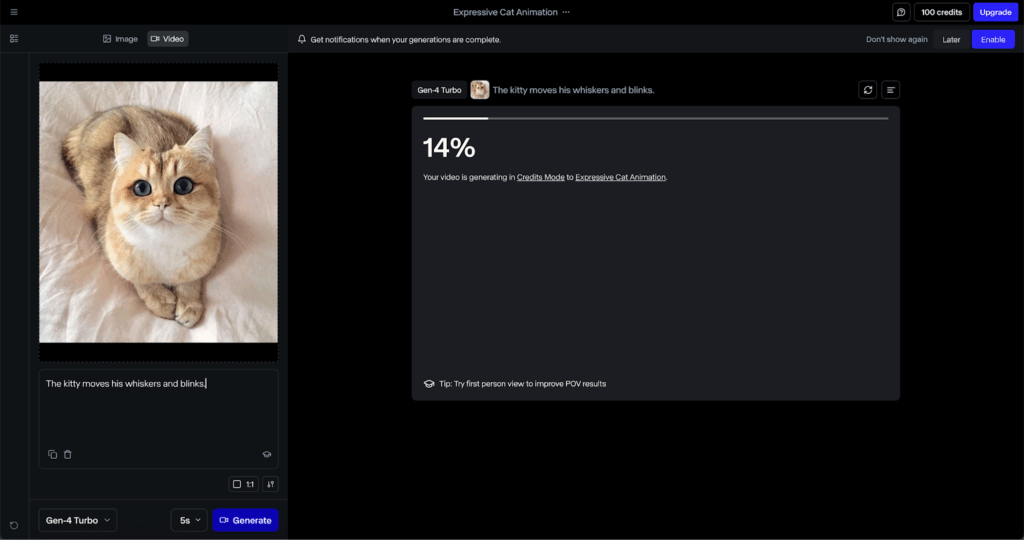Click the first person view tip text
1024x540 pixels.
click(522, 384)
